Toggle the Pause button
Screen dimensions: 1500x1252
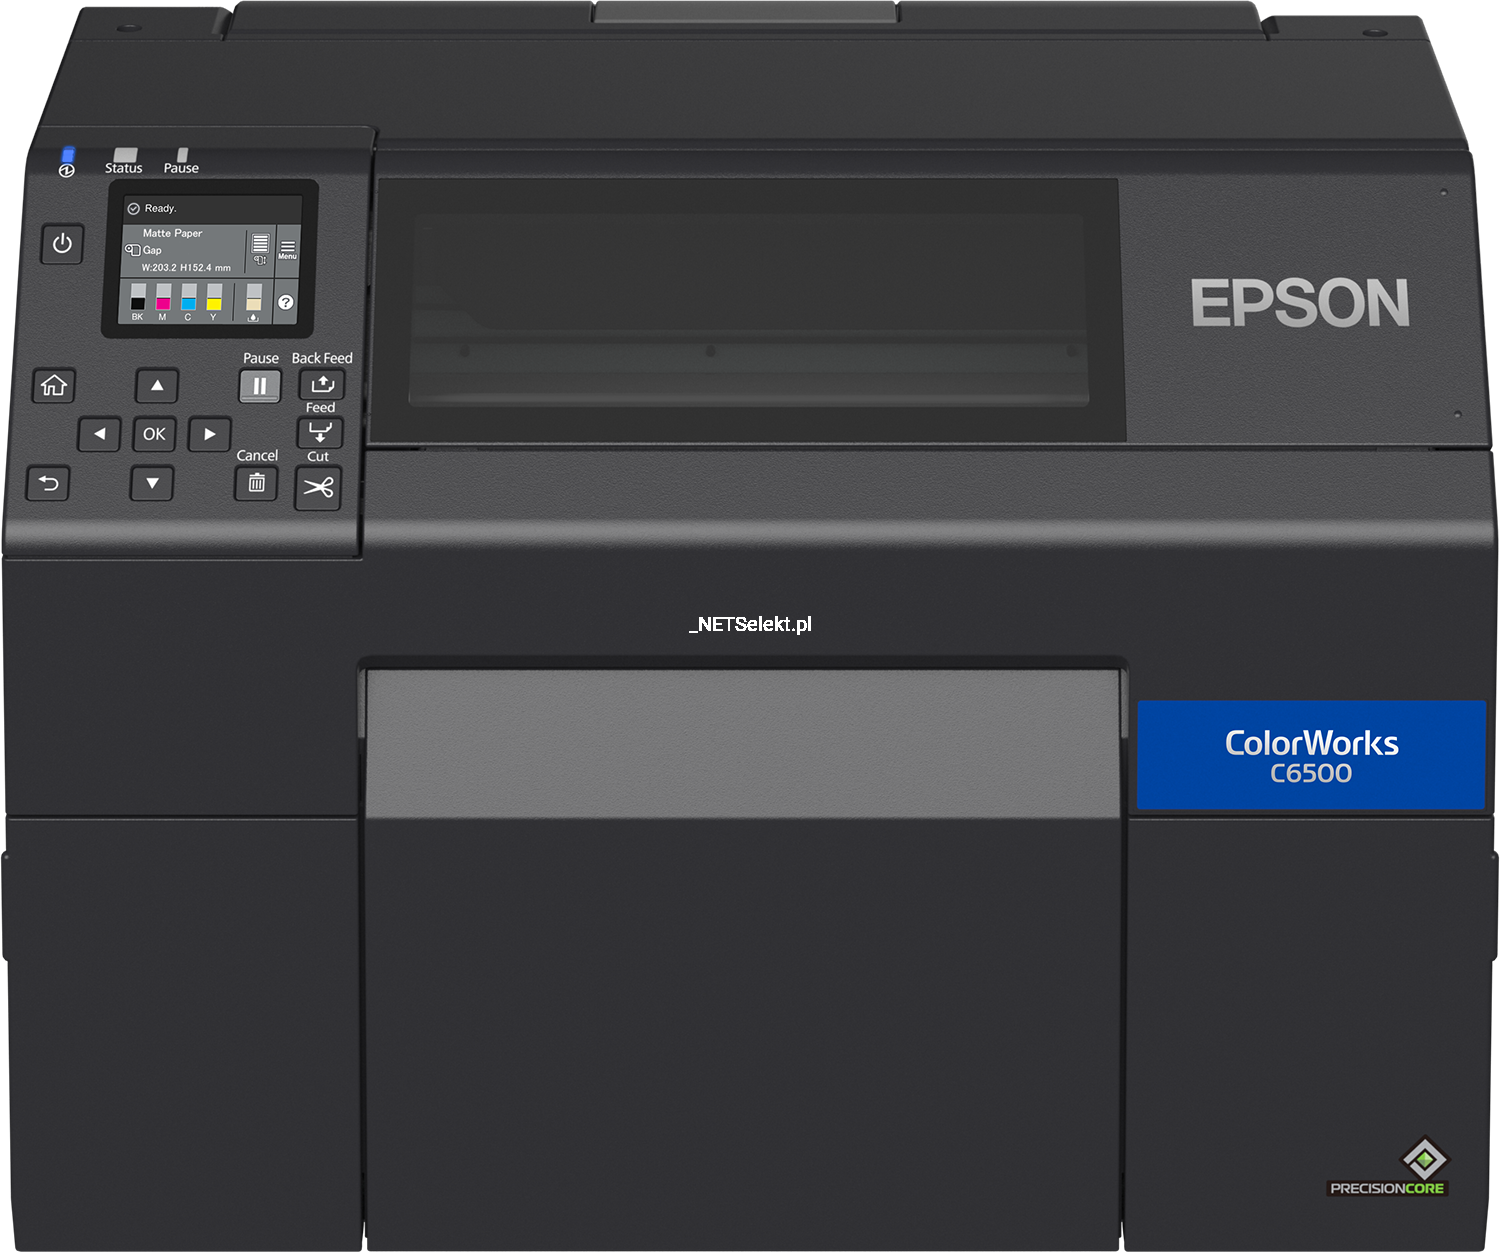[259, 386]
